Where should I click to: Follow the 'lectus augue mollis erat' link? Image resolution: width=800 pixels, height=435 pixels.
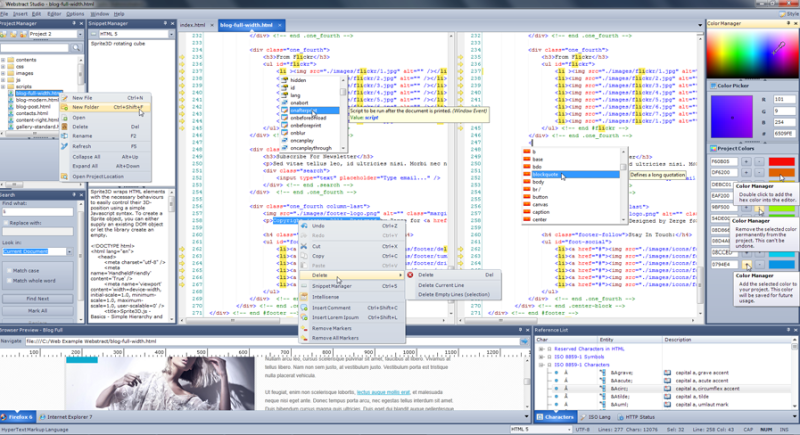[383, 392]
